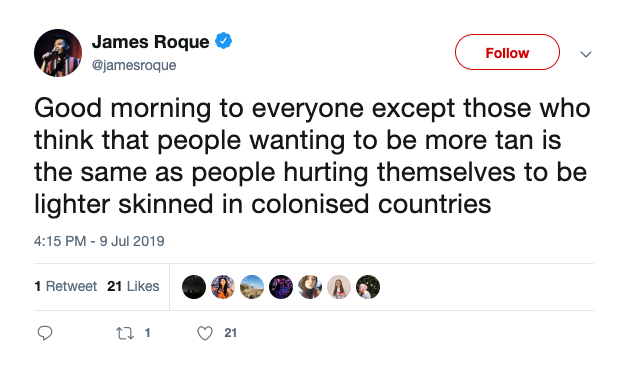
Task: Open the 4:15 PM - 9 Jul 2019 timestamp
Action: (x=99, y=241)
